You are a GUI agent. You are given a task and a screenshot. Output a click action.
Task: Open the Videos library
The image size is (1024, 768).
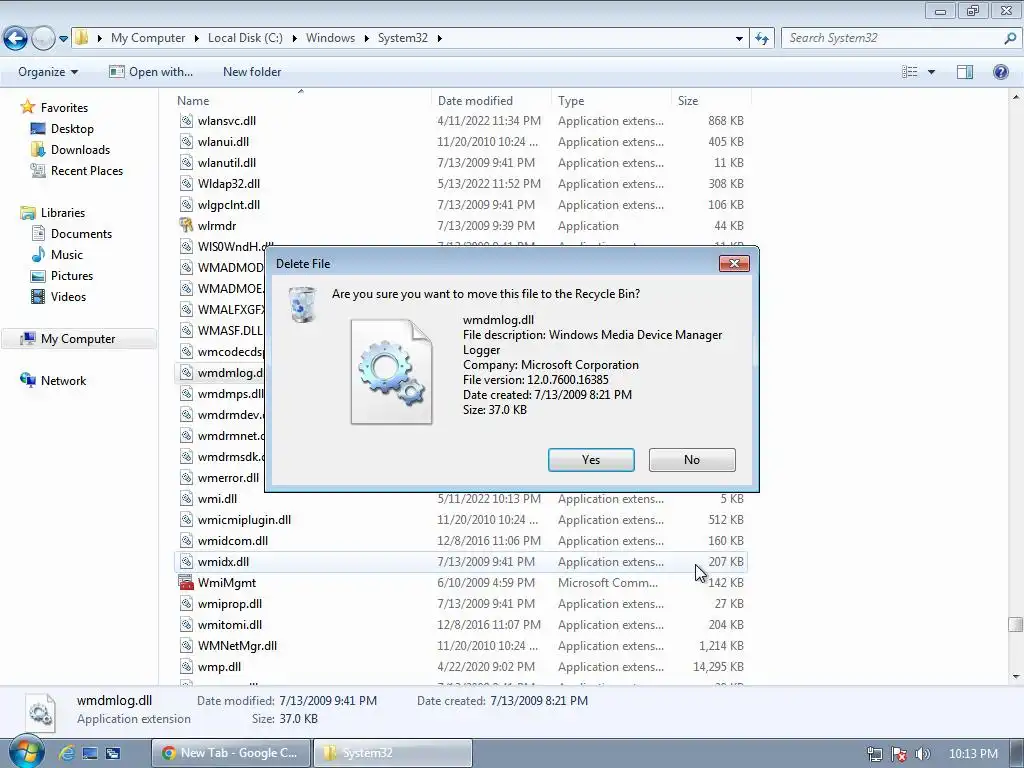pos(68,296)
